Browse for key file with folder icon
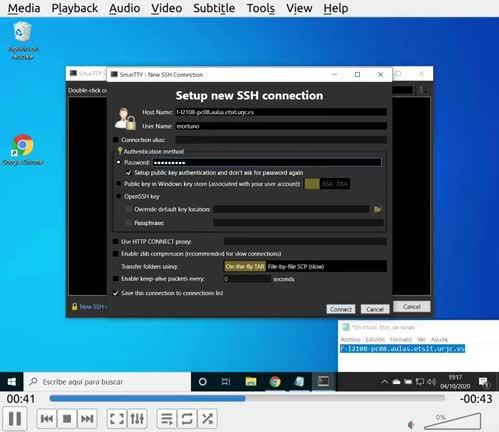Image resolution: width=499 pixels, height=432 pixels. [x=378, y=209]
